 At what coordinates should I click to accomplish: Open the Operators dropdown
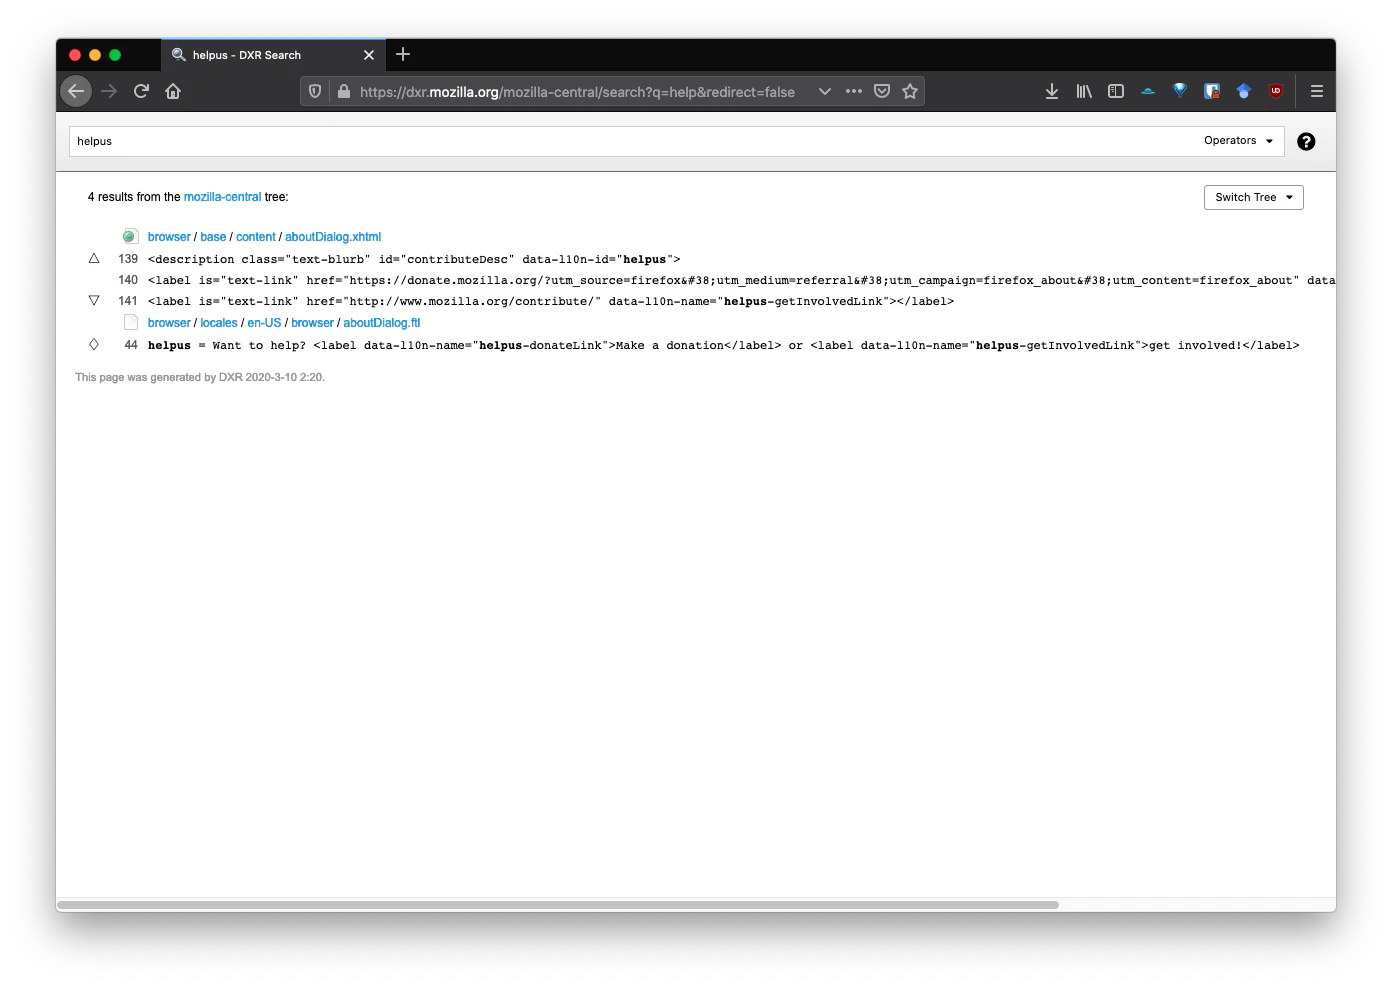point(1239,141)
